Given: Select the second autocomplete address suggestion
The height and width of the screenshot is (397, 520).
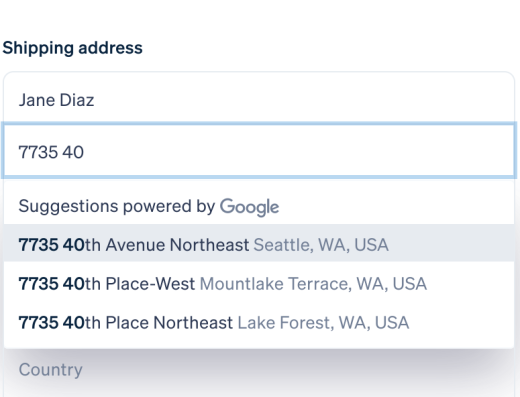Looking at the screenshot, I should [259, 284].
